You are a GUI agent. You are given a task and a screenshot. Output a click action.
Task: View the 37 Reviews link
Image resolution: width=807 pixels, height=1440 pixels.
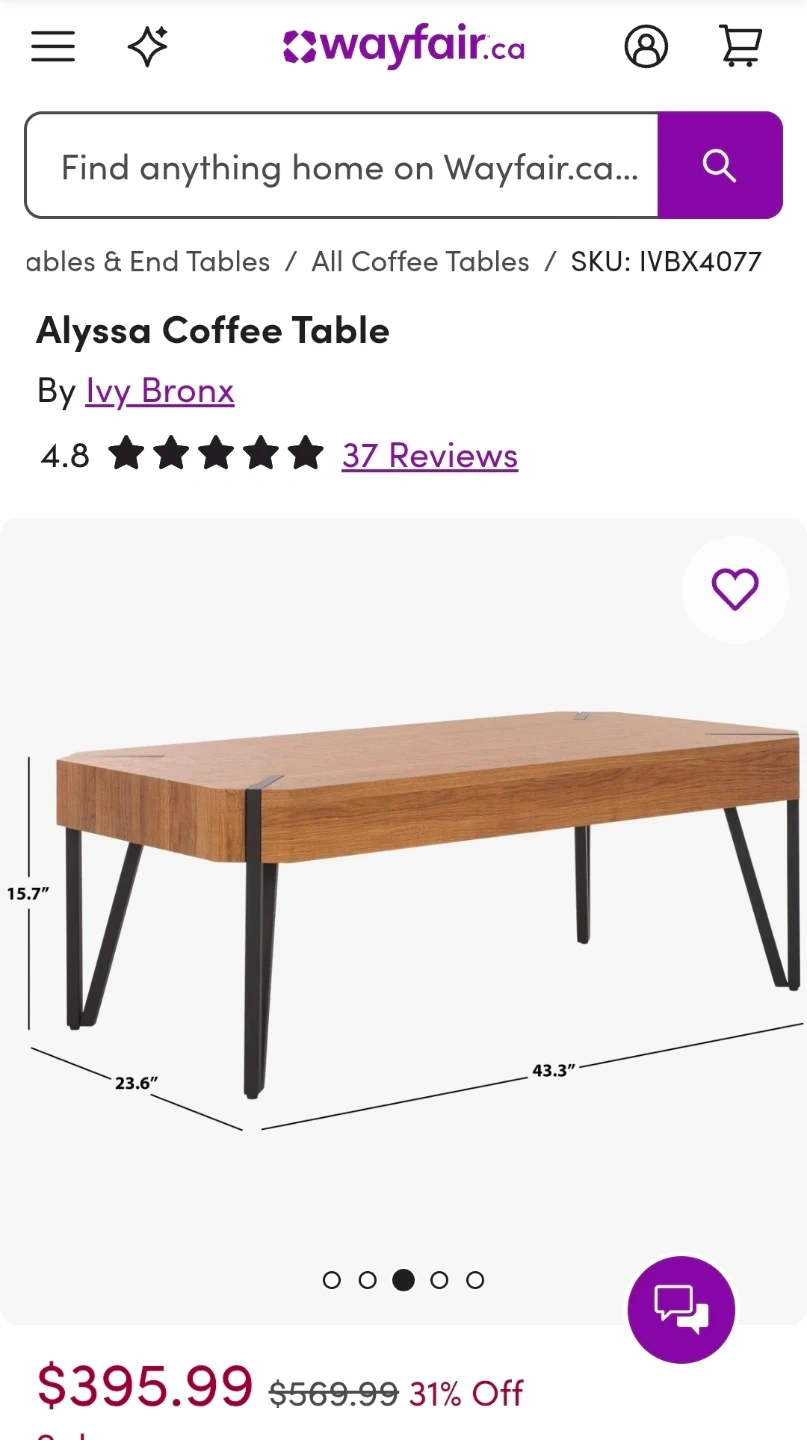pyautogui.click(x=430, y=456)
